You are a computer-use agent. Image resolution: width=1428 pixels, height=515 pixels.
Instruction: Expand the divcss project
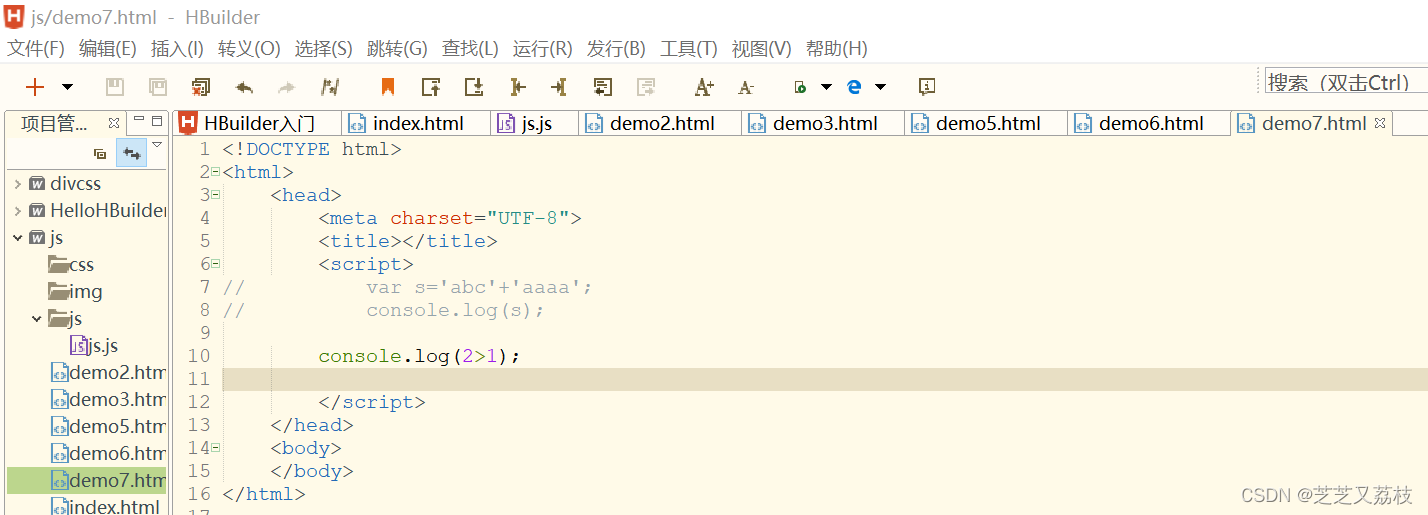(x=18, y=184)
